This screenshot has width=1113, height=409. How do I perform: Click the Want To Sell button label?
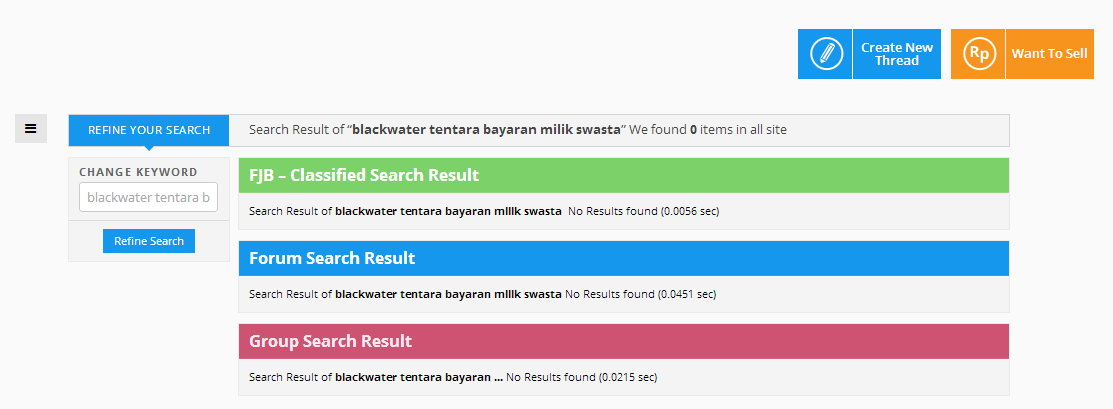click(x=1049, y=54)
